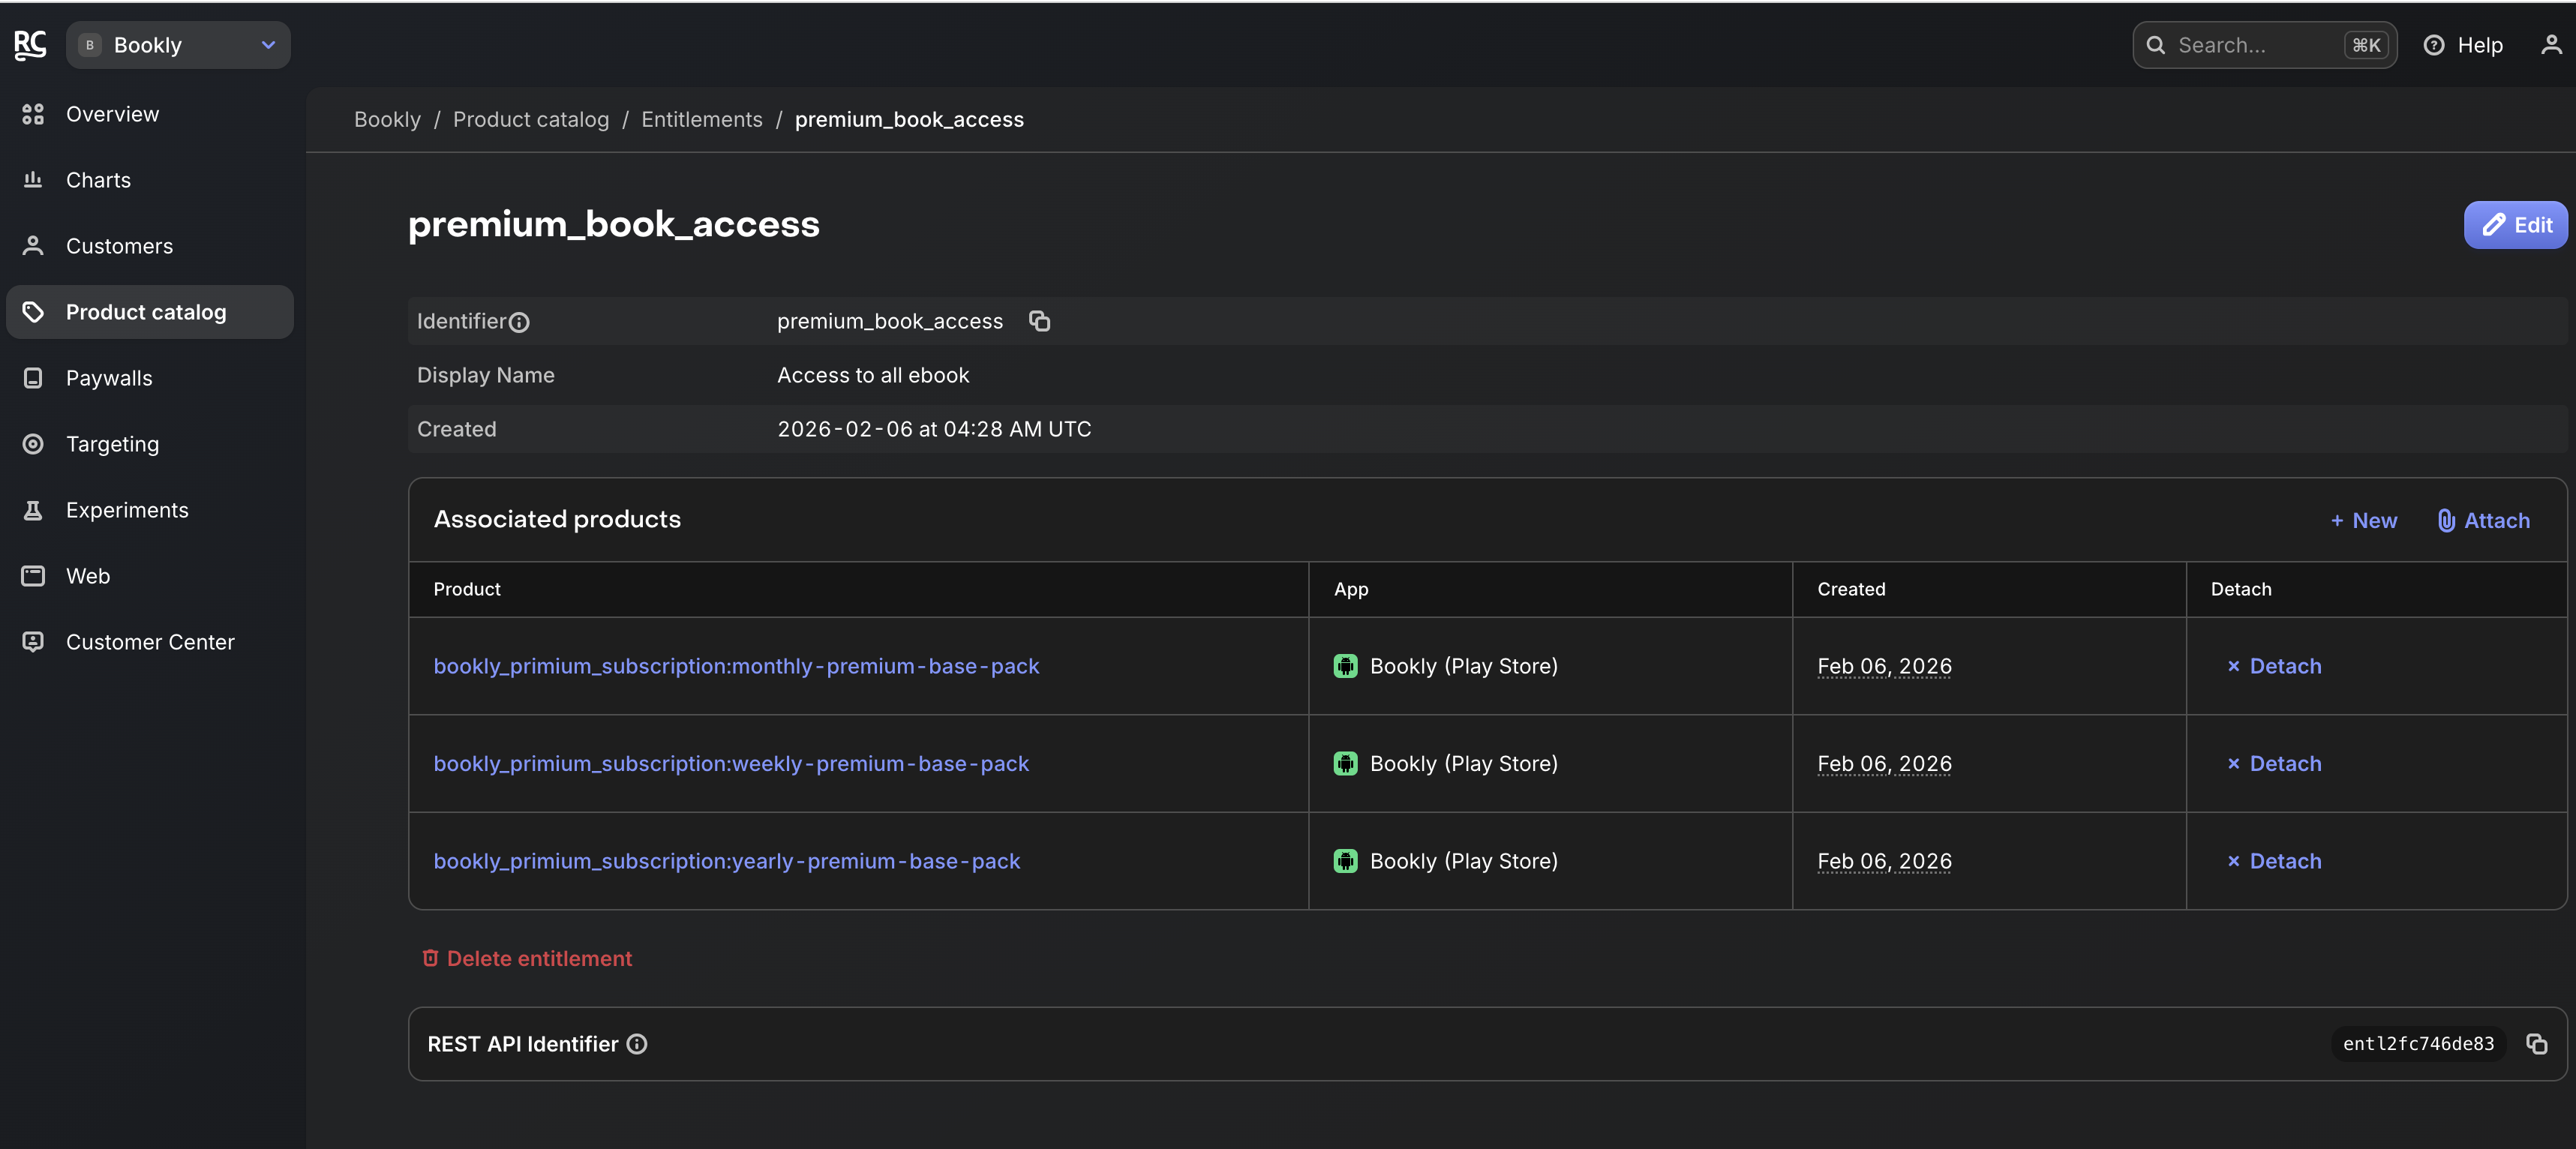Click the RevenueCat logo icon
The height and width of the screenshot is (1149, 2576).
(x=30, y=45)
